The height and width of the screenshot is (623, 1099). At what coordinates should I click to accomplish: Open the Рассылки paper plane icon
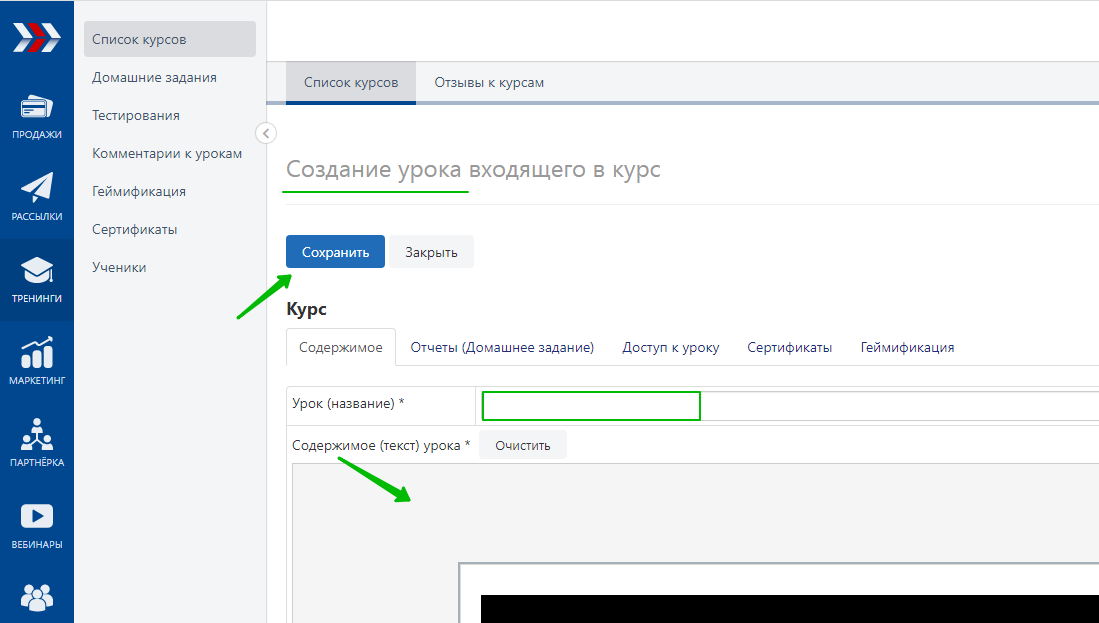pos(36,189)
